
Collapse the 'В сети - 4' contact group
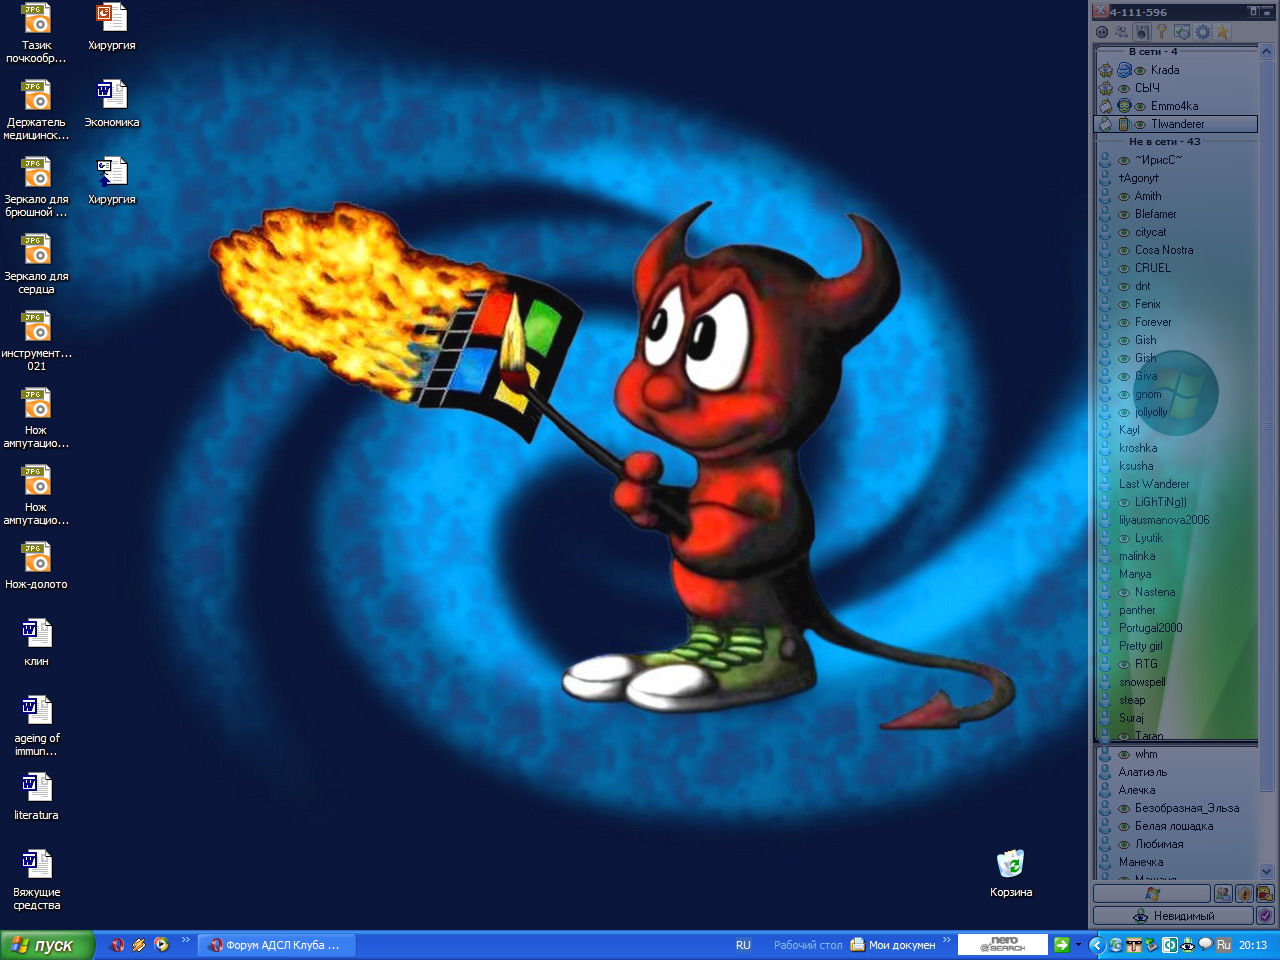1153,52
